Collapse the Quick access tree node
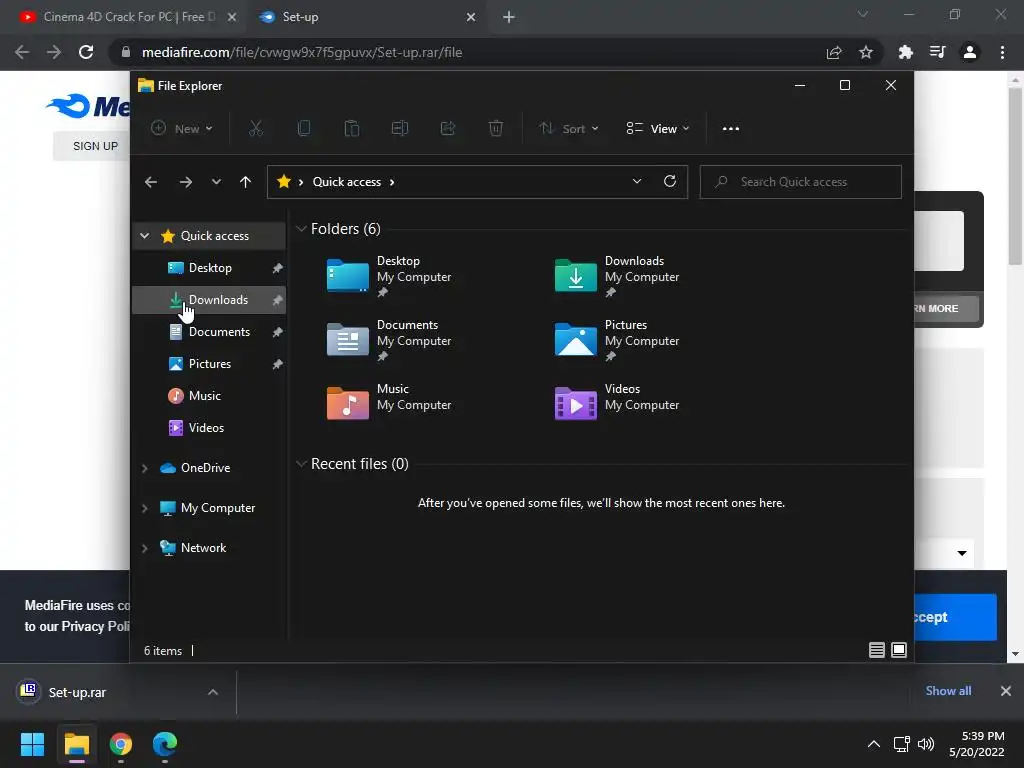Viewport: 1024px width, 768px height. 144,236
